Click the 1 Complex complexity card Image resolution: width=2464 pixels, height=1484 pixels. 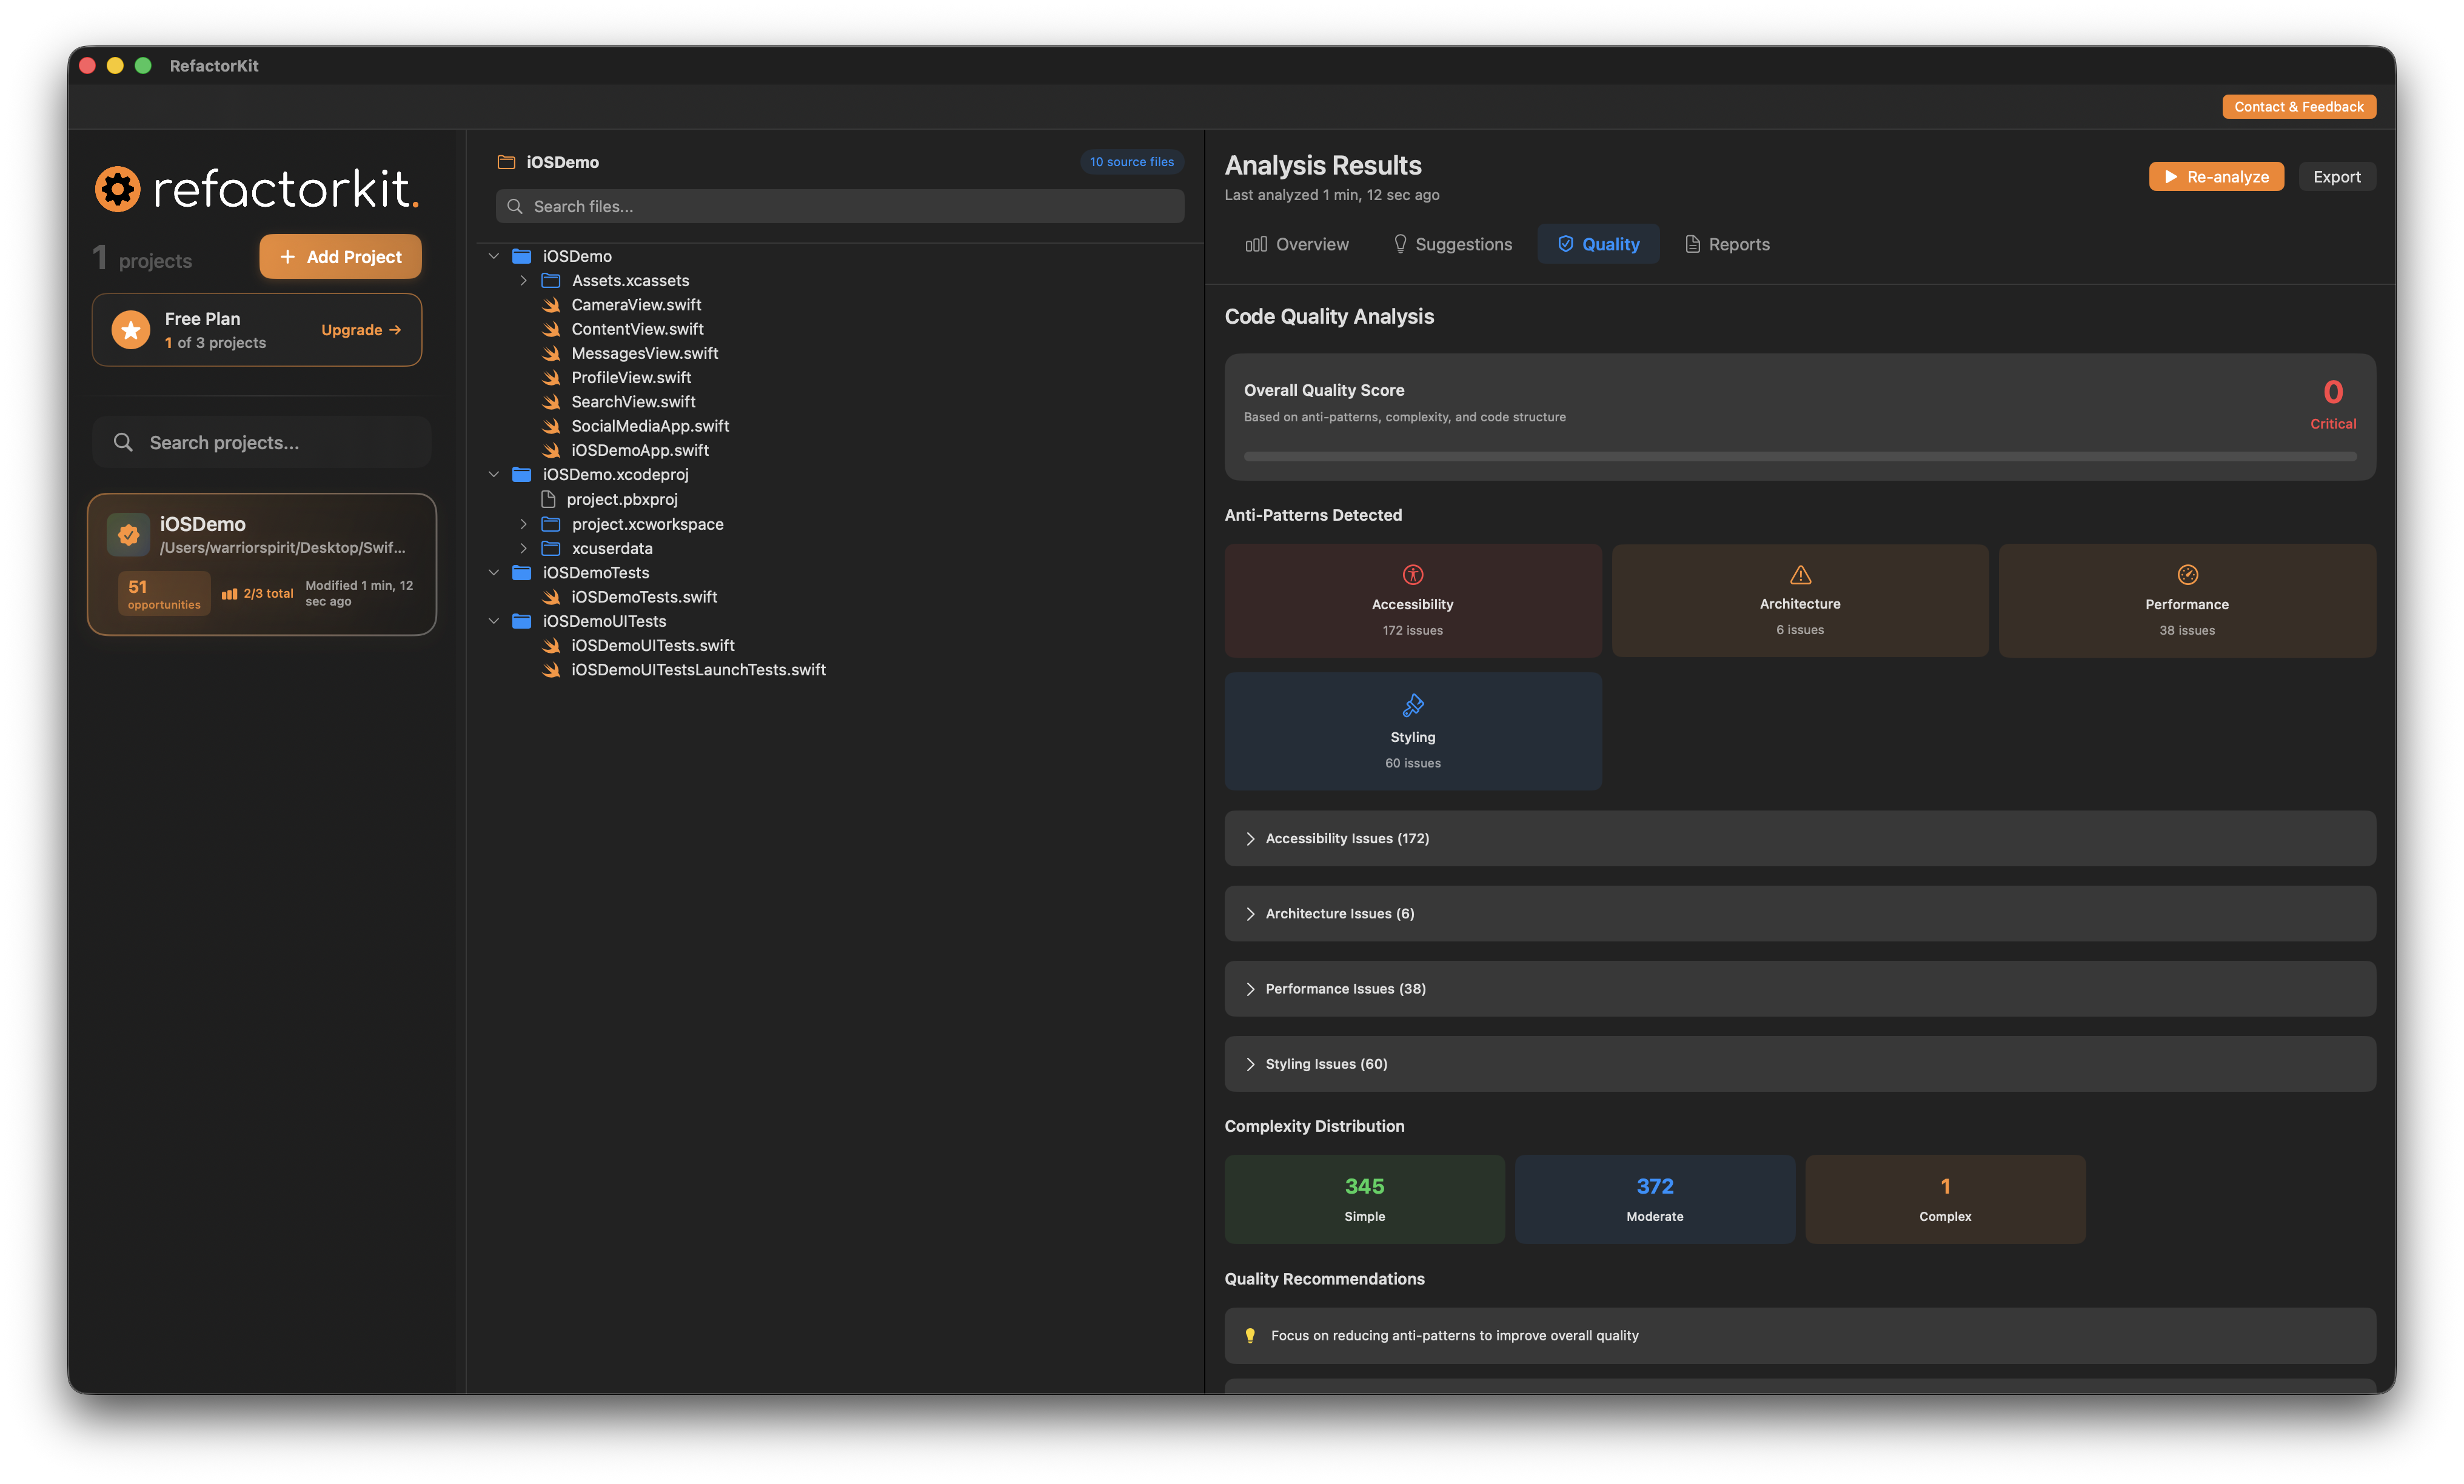(1945, 1199)
